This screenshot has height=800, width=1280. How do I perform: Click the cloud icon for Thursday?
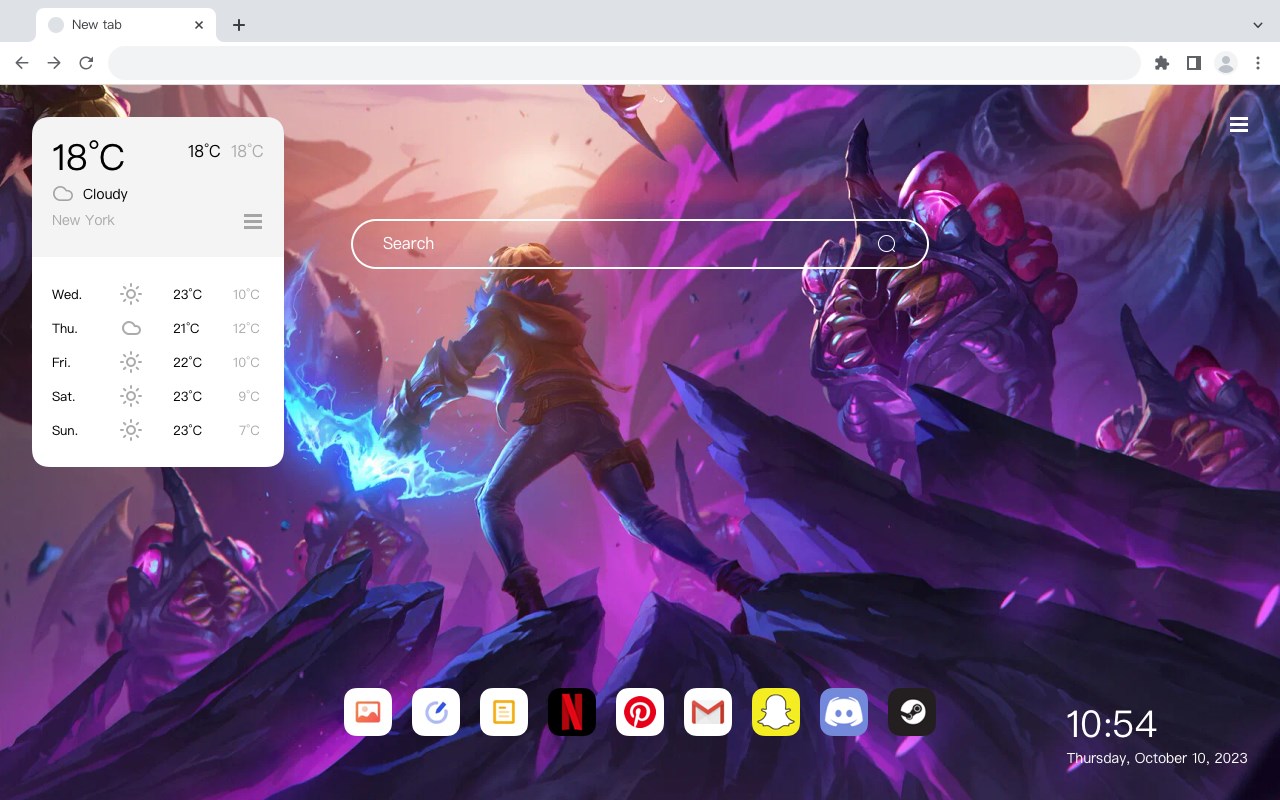tap(131, 328)
